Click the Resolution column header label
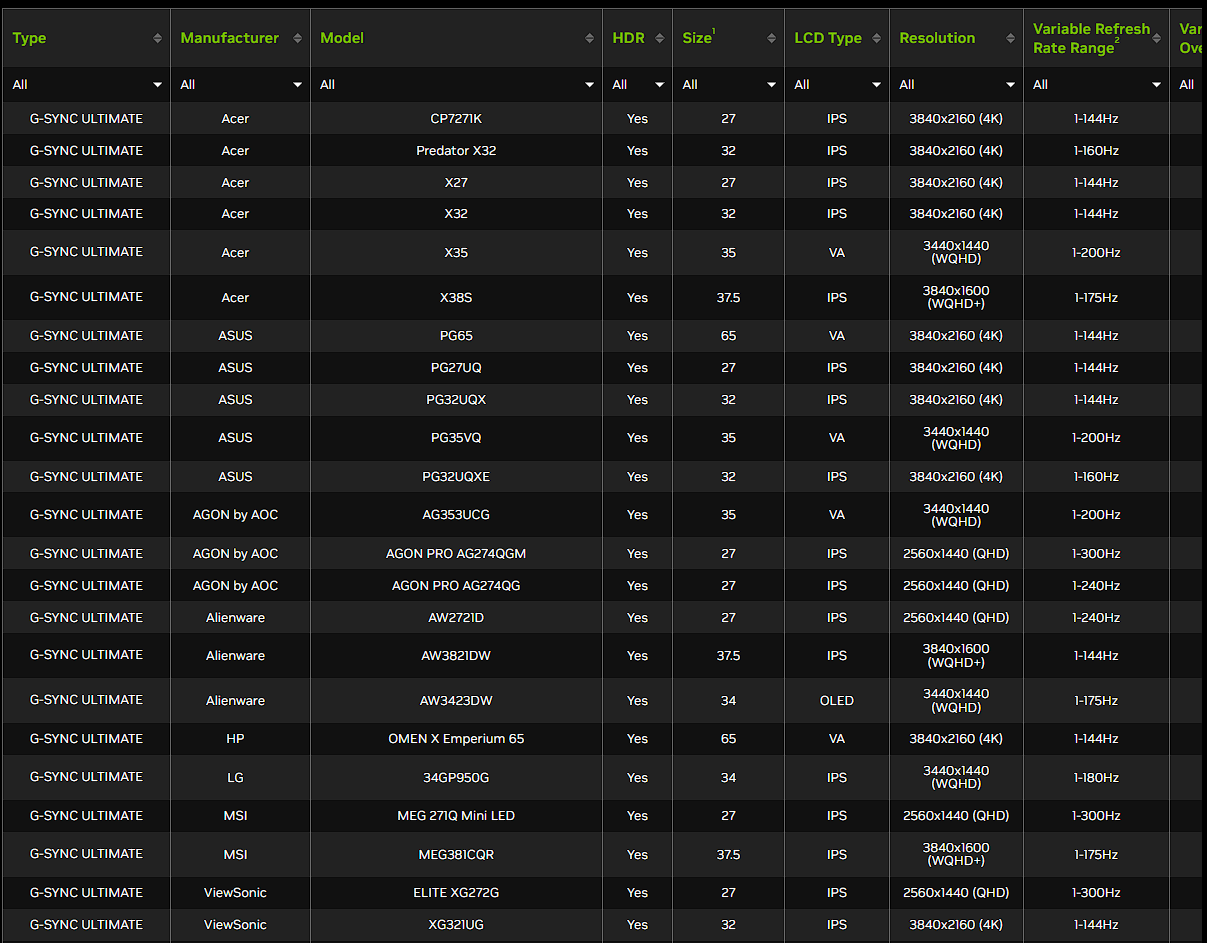The image size is (1207, 943). (x=937, y=38)
